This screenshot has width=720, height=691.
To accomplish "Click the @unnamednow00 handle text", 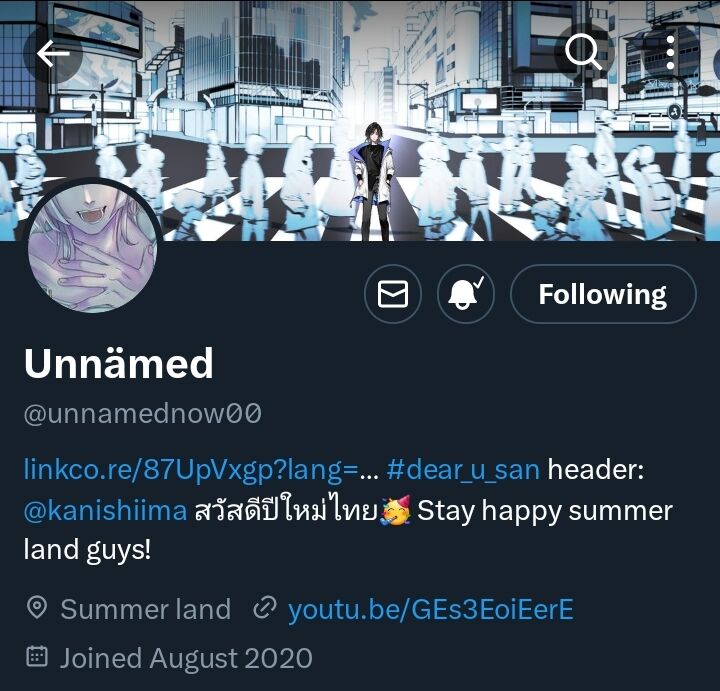I will (x=142, y=413).
